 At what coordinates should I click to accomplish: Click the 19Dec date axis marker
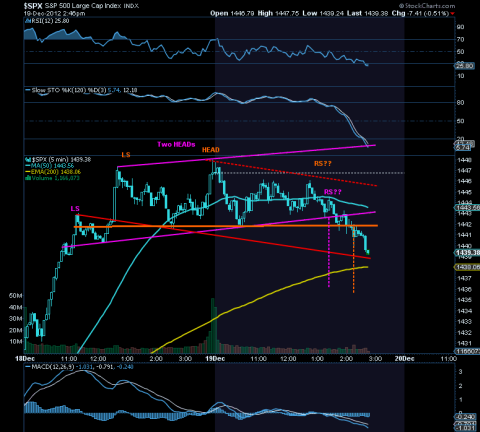coord(215,359)
